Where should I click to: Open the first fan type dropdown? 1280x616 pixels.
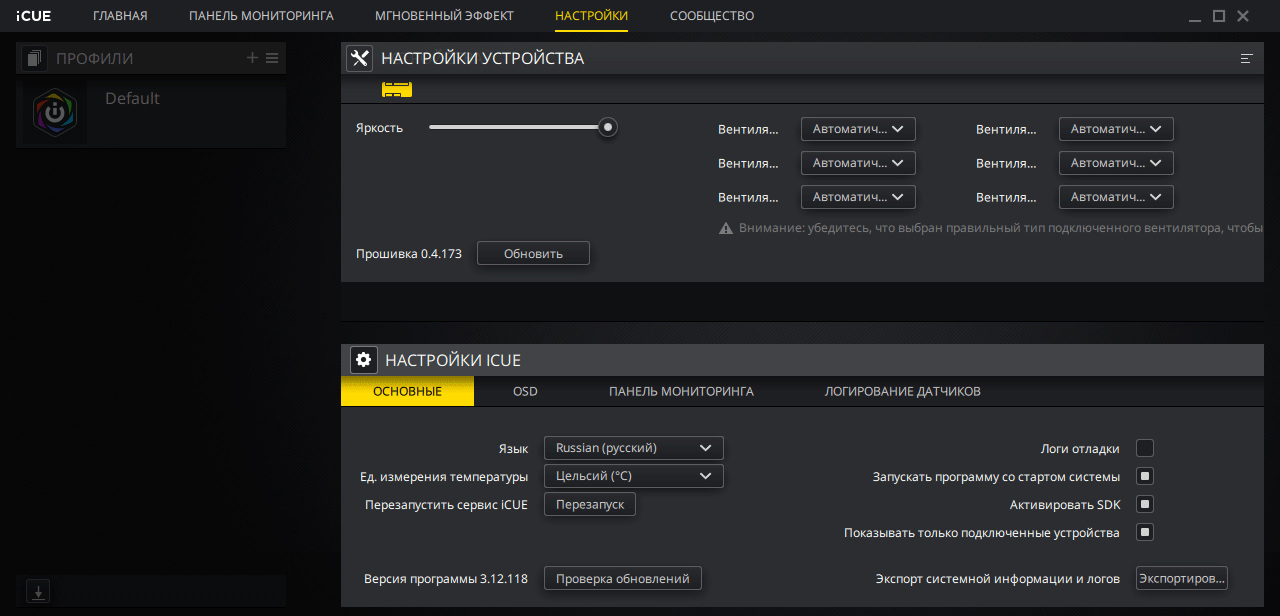[x=858, y=129]
